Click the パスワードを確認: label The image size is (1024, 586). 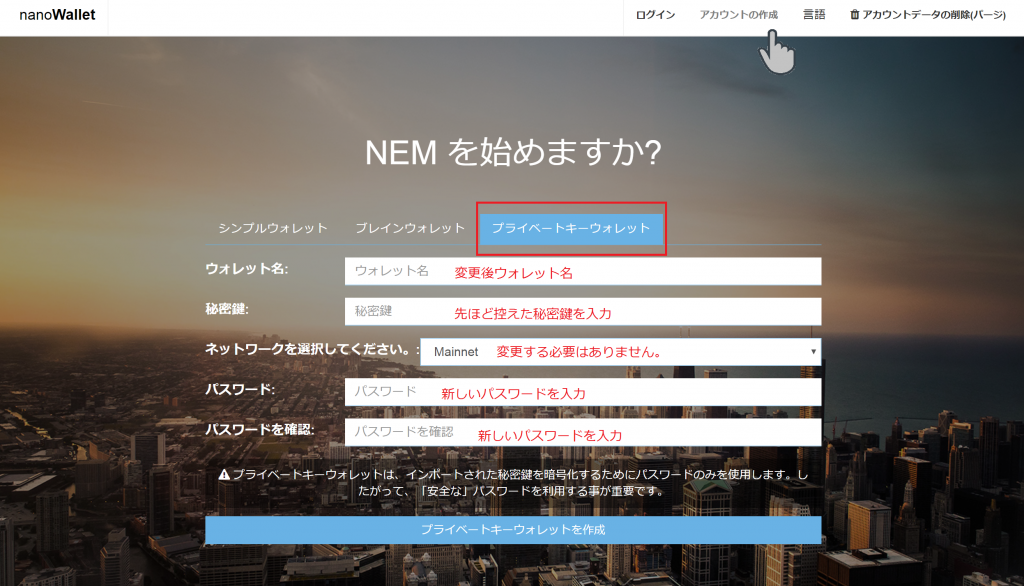[x=260, y=429]
